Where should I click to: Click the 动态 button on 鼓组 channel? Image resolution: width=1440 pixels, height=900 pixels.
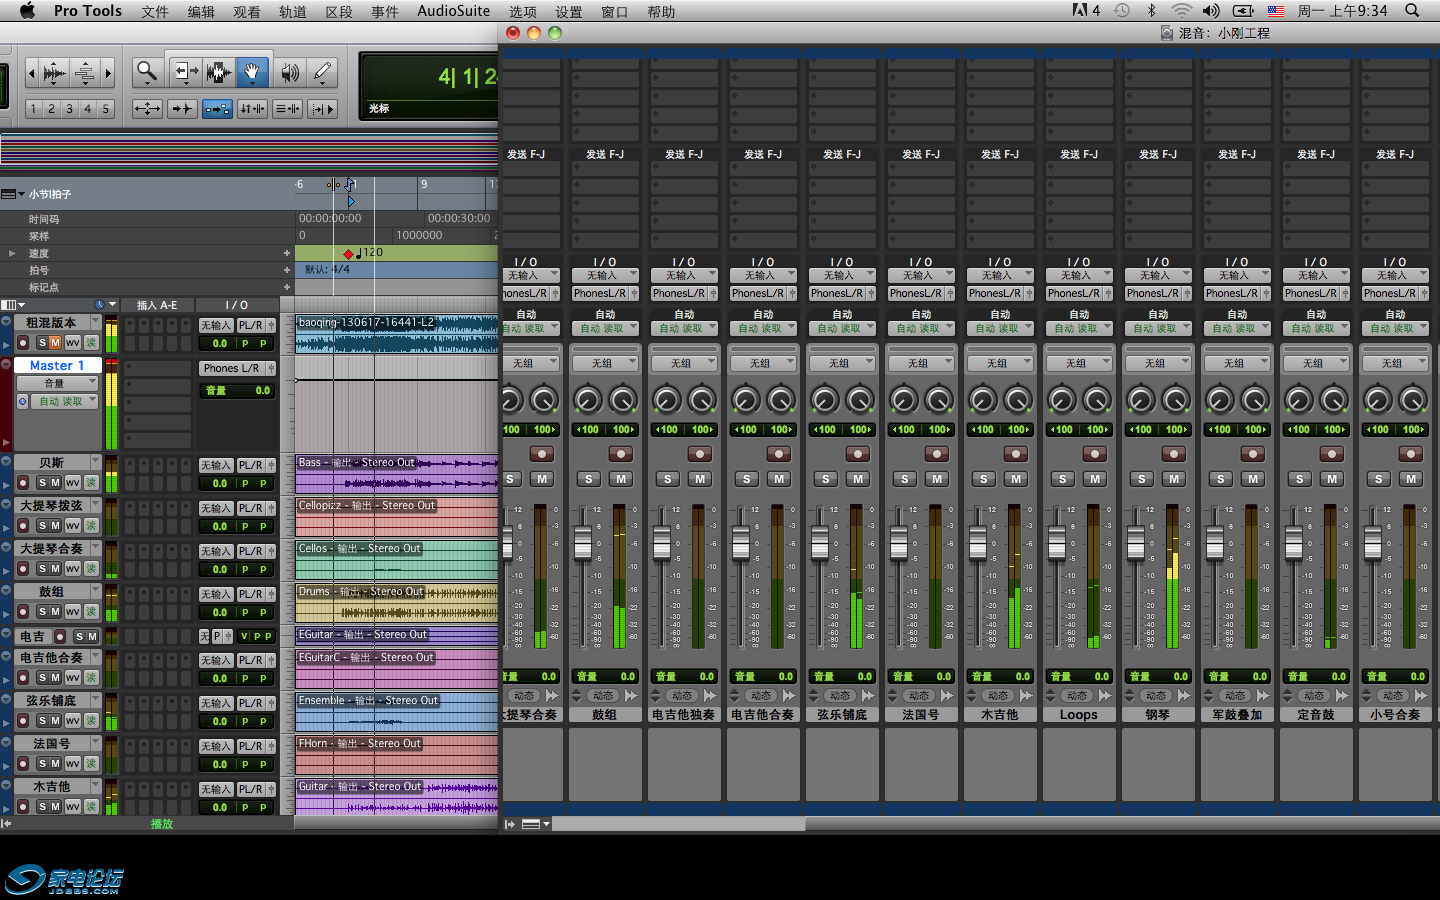(603, 695)
